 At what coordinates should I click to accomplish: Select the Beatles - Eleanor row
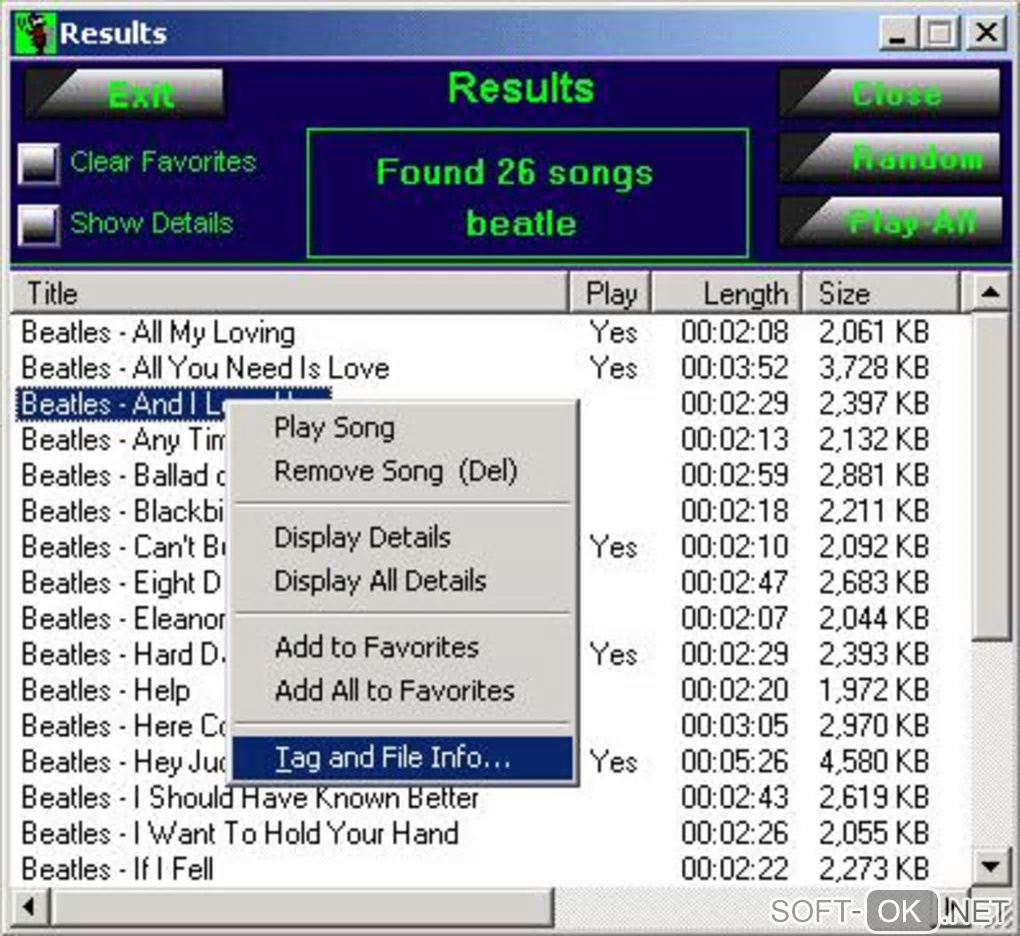pyautogui.click(x=124, y=619)
